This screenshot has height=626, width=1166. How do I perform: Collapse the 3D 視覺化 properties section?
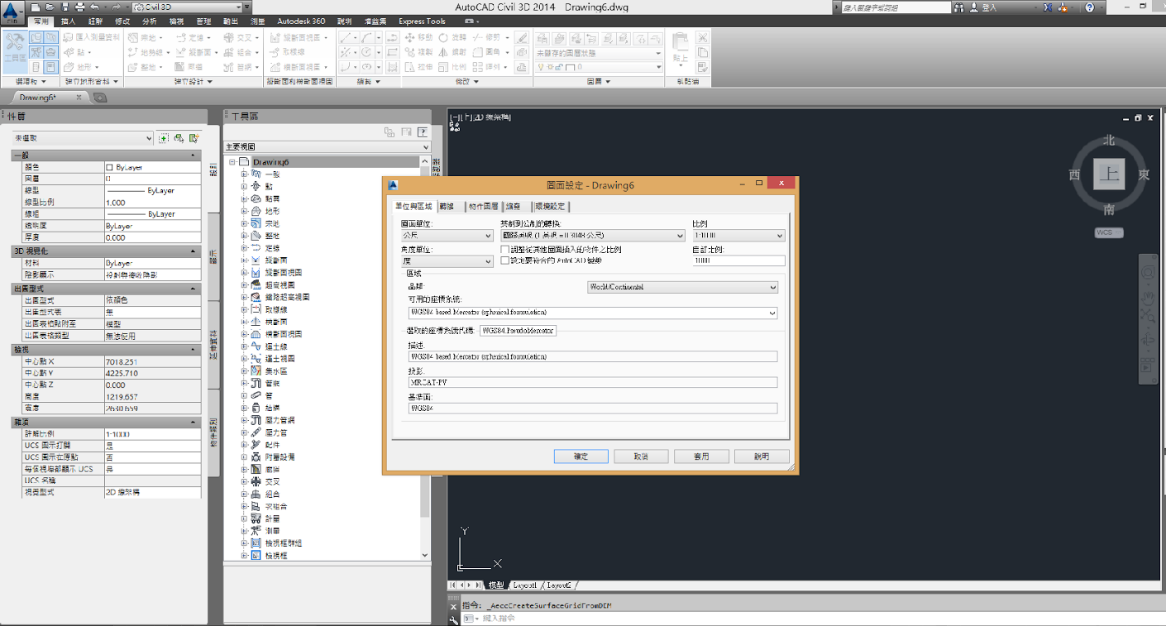[x=193, y=251]
